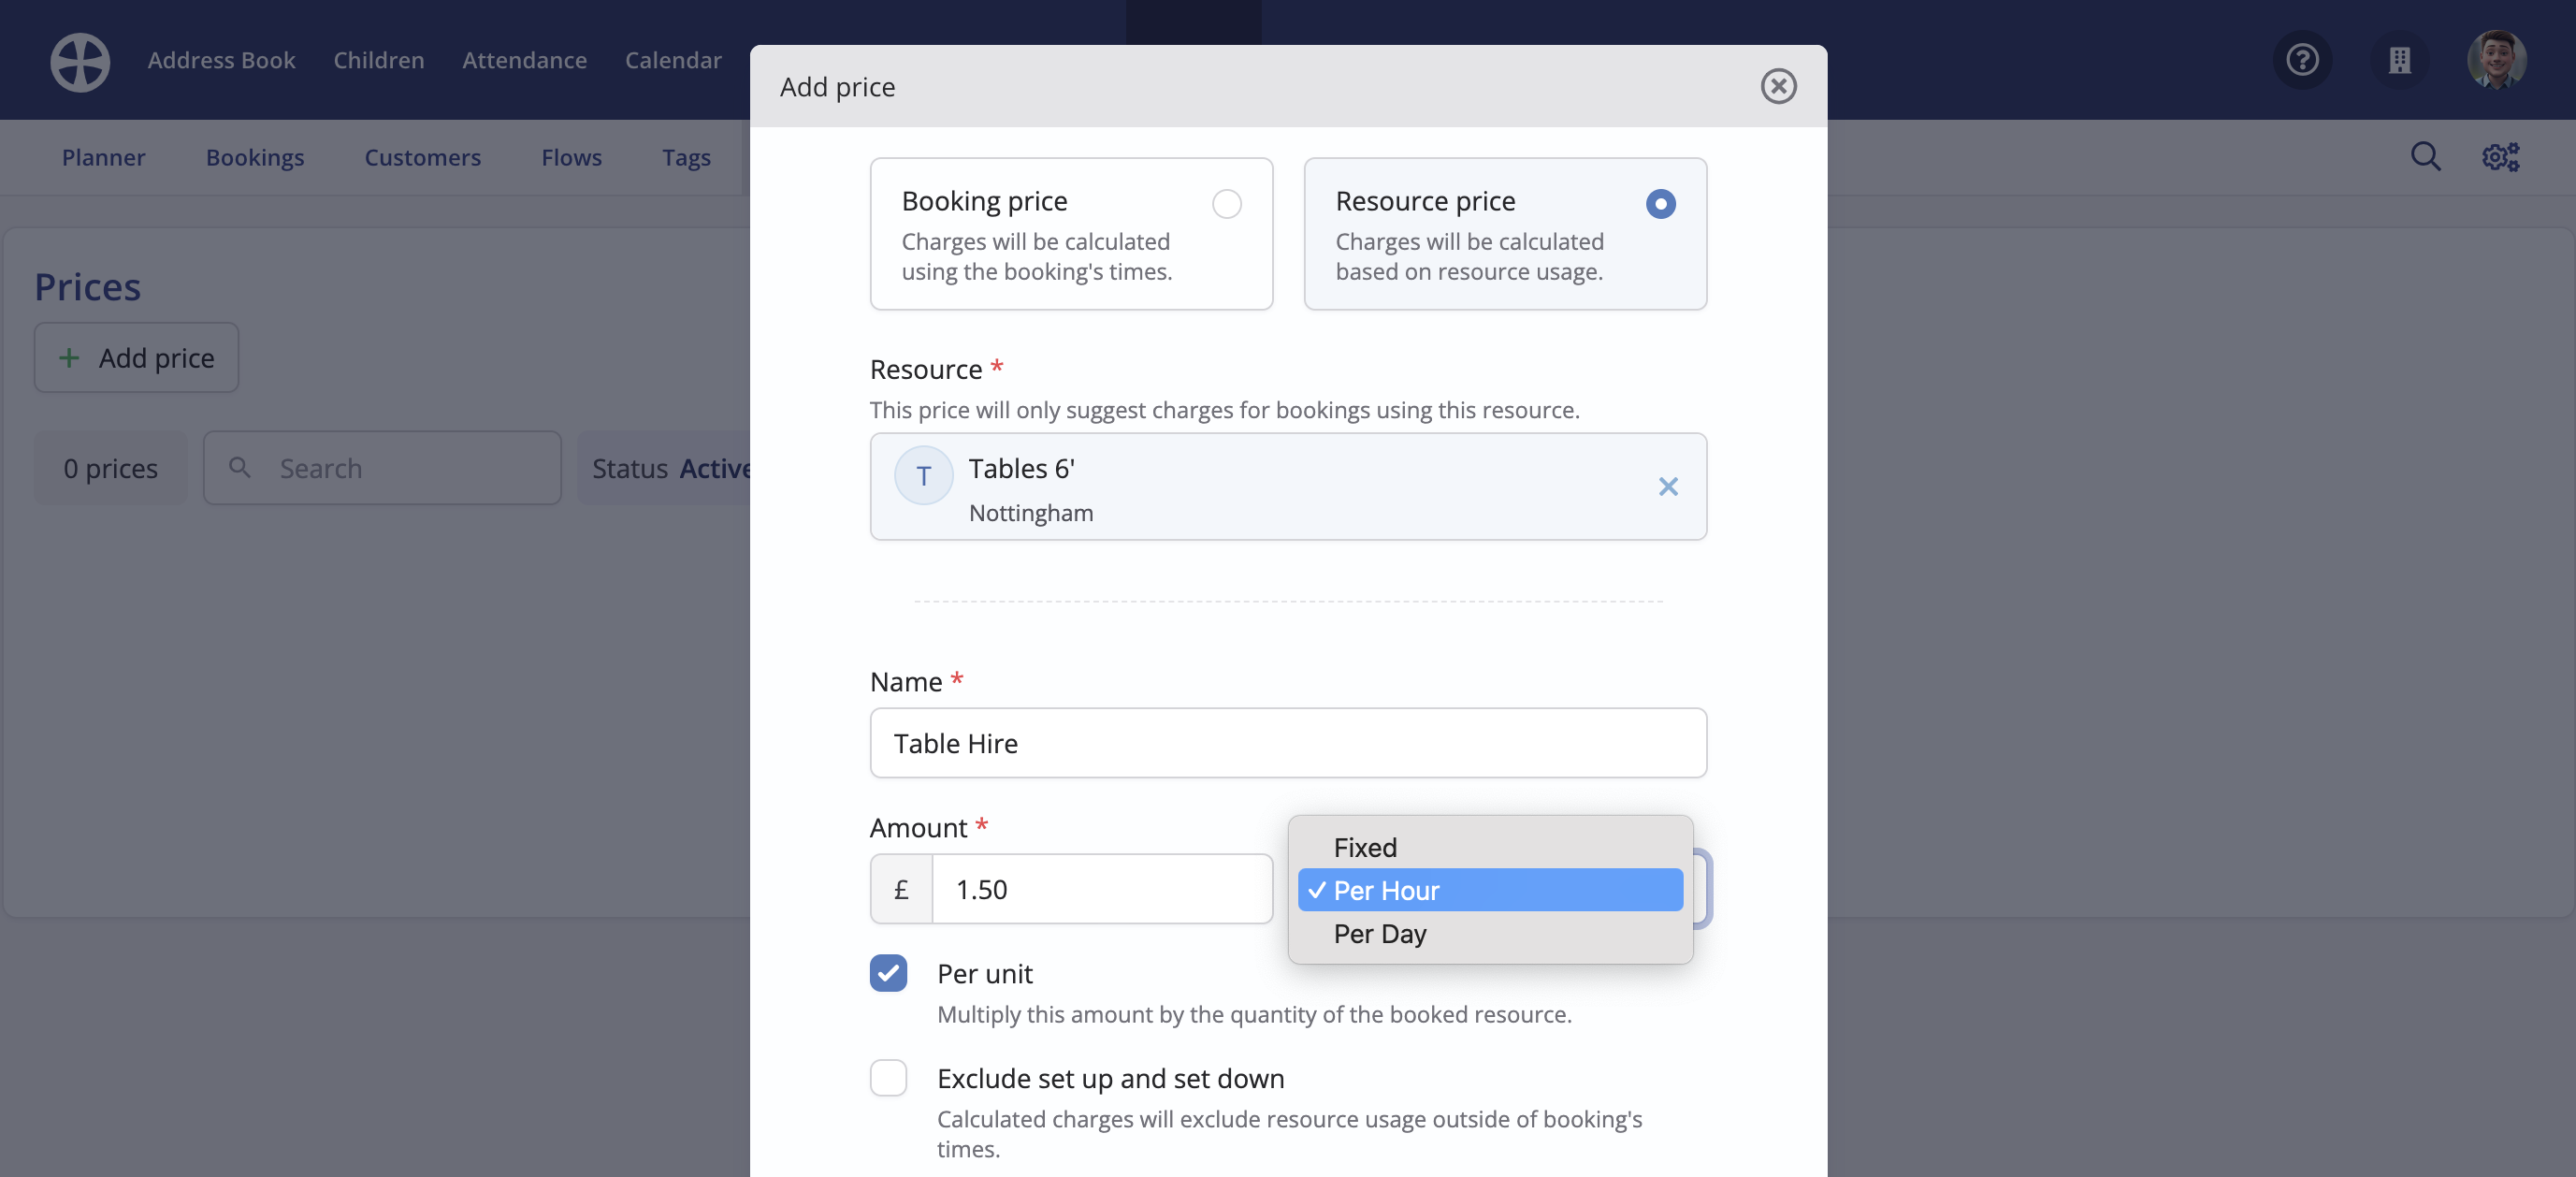Open the organization building icon
This screenshot has width=2576, height=1177.
(2399, 60)
